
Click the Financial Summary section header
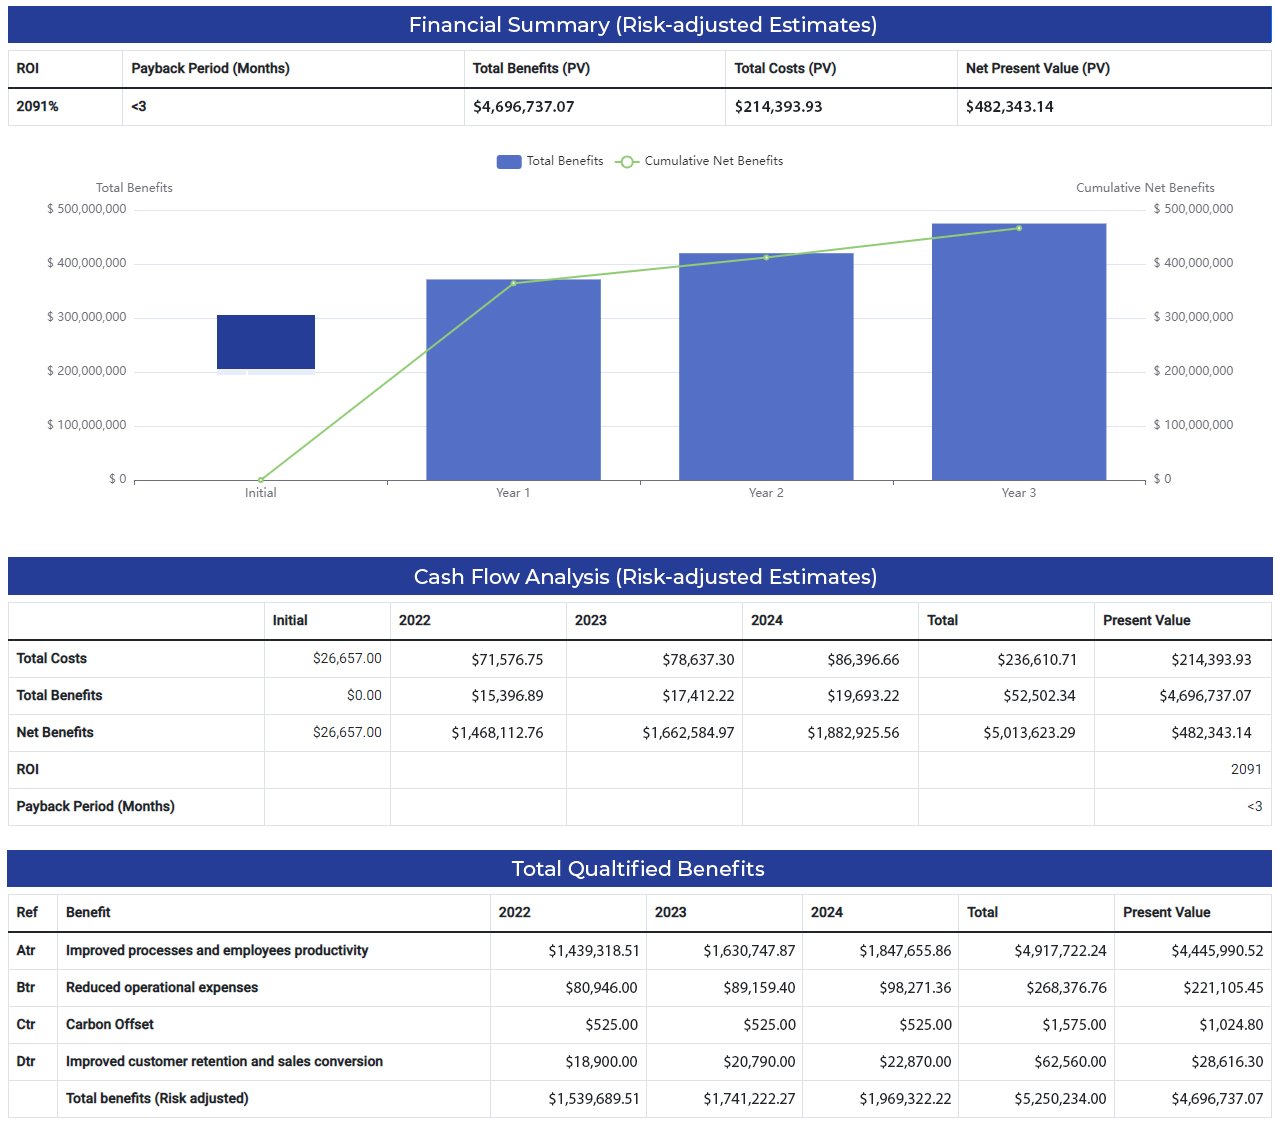pos(640,25)
